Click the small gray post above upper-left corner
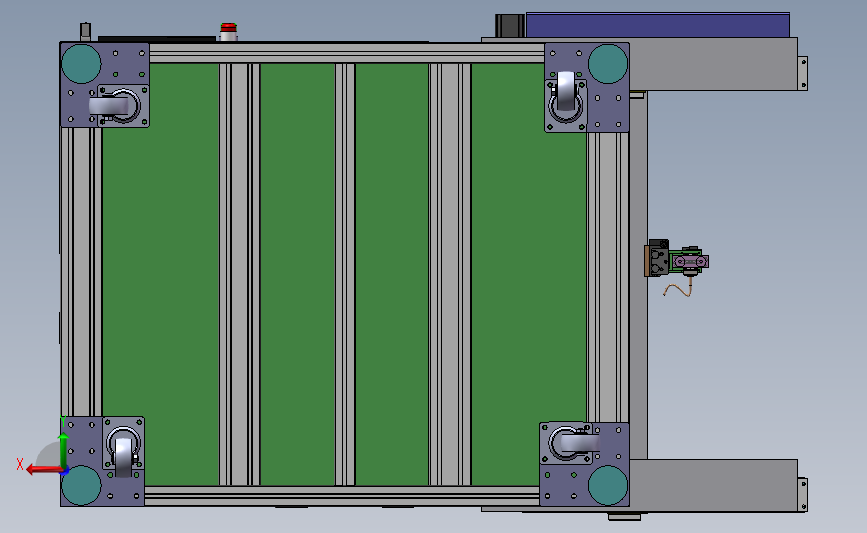The image size is (867, 533). pyautogui.click(x=85, y=32)
